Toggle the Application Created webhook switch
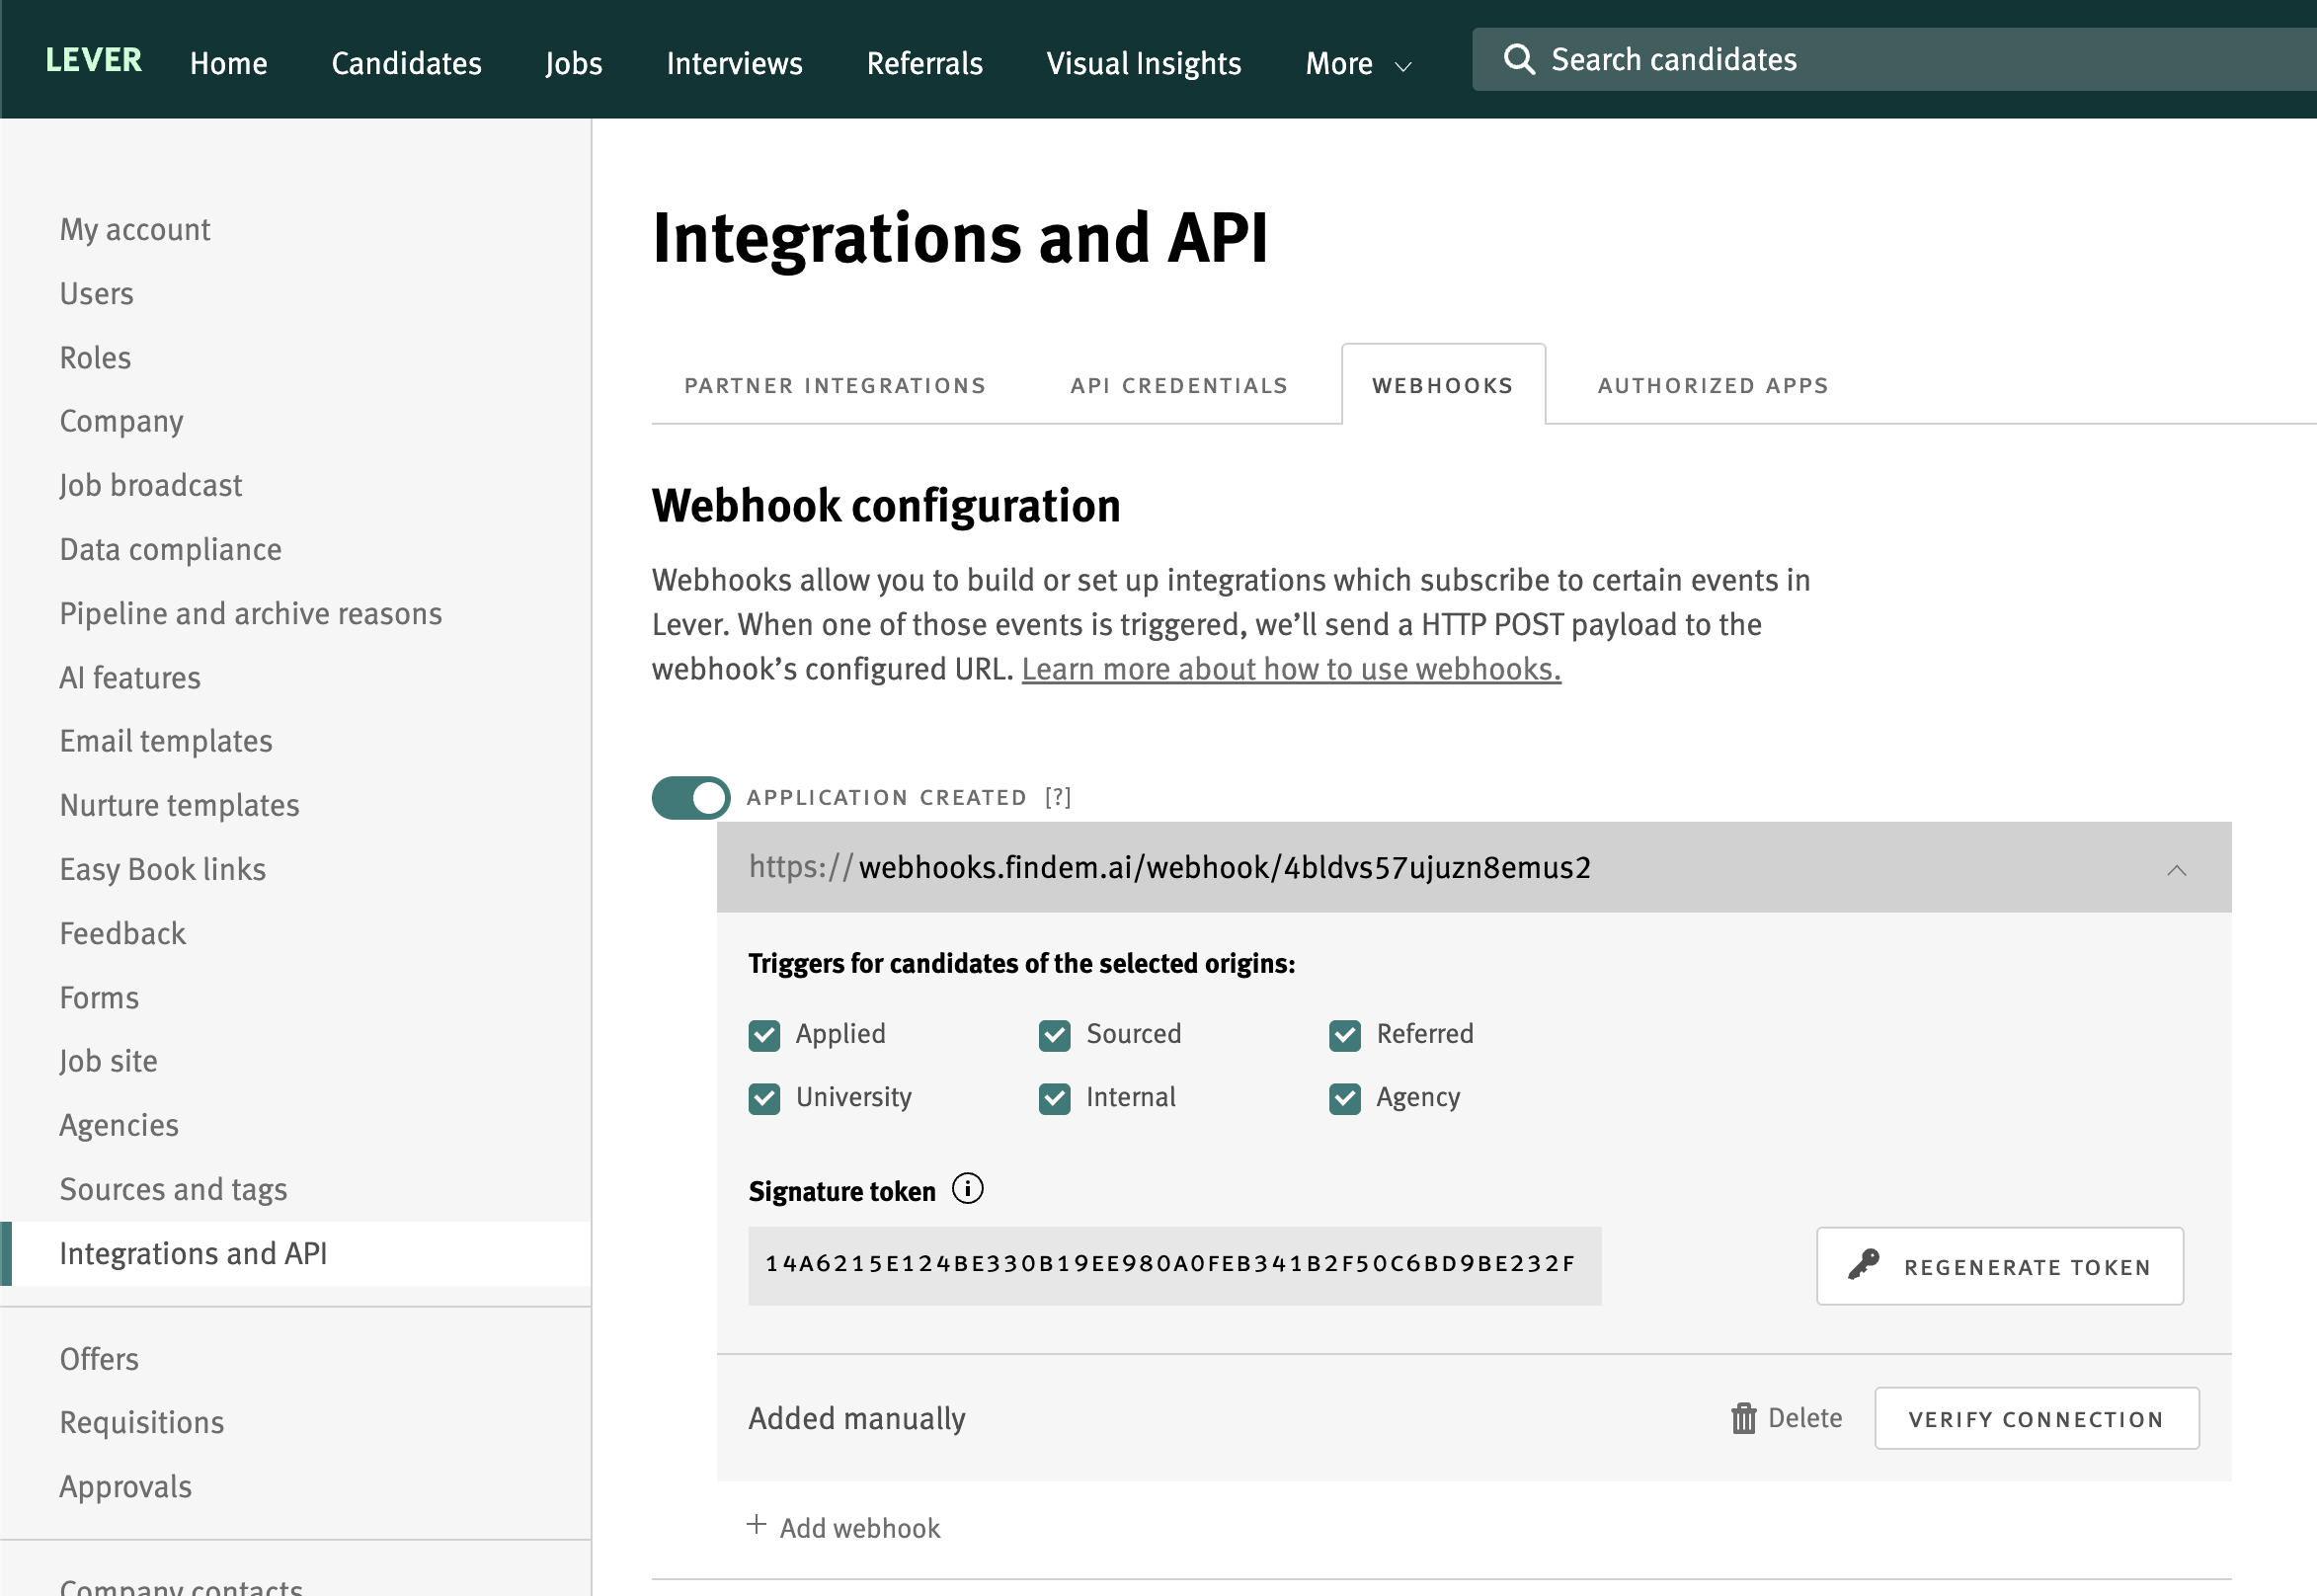 point(691,797)
